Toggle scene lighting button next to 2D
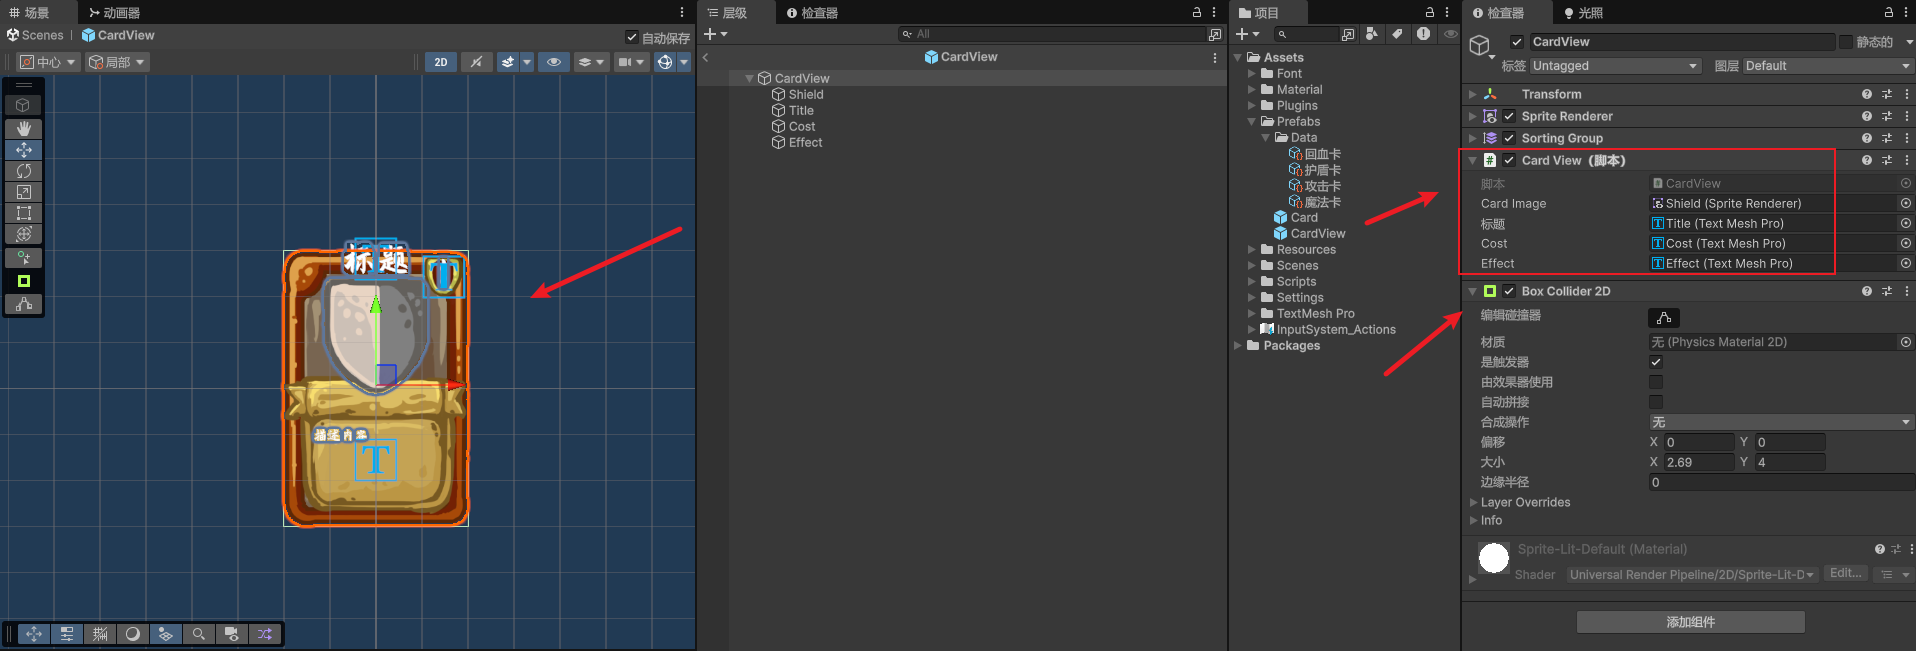This screenshot has height=651, width=1916. click(x=477, y=62)
